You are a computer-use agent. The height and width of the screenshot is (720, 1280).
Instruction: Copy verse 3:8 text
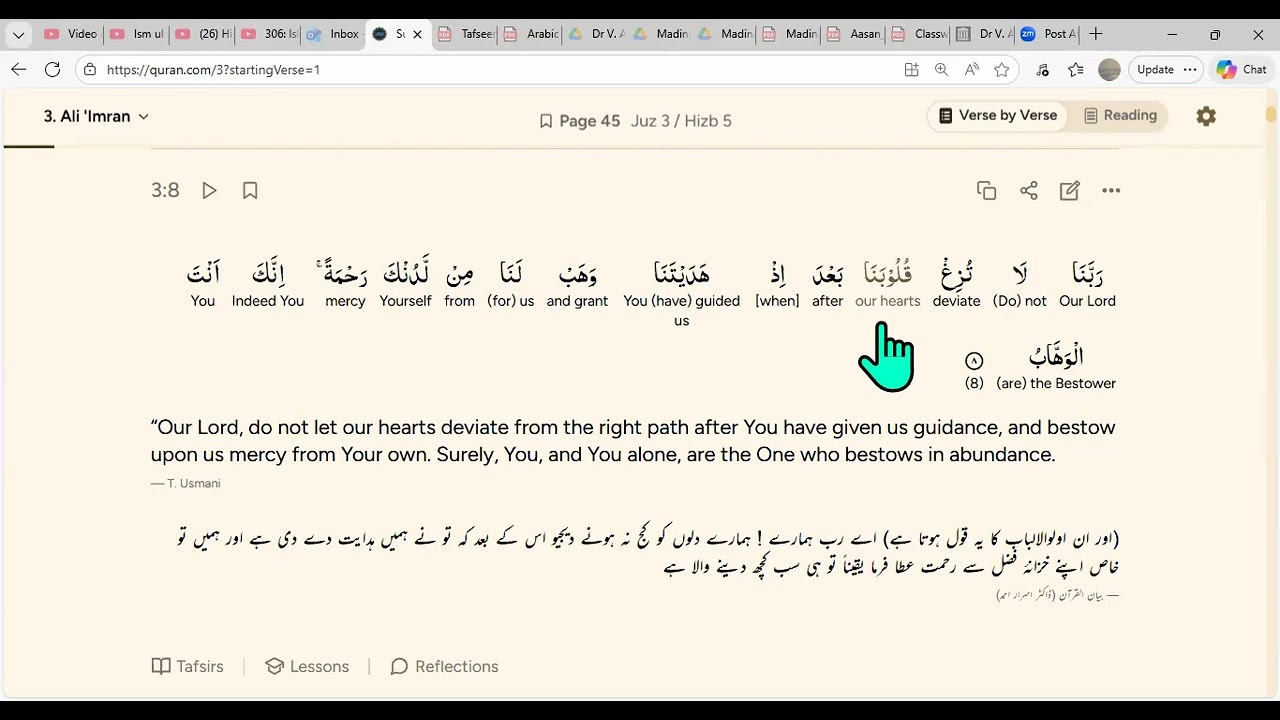(x=987, y=190)
